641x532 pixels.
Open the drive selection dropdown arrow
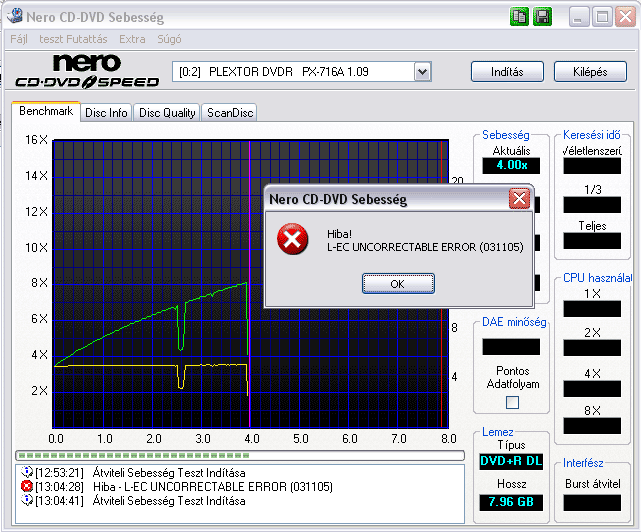[x=422, y=72]
